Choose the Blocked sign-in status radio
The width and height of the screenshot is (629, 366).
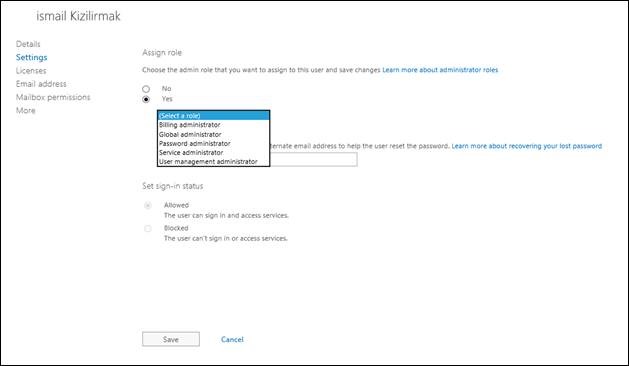pyautogui.click(x=148, y=228)
